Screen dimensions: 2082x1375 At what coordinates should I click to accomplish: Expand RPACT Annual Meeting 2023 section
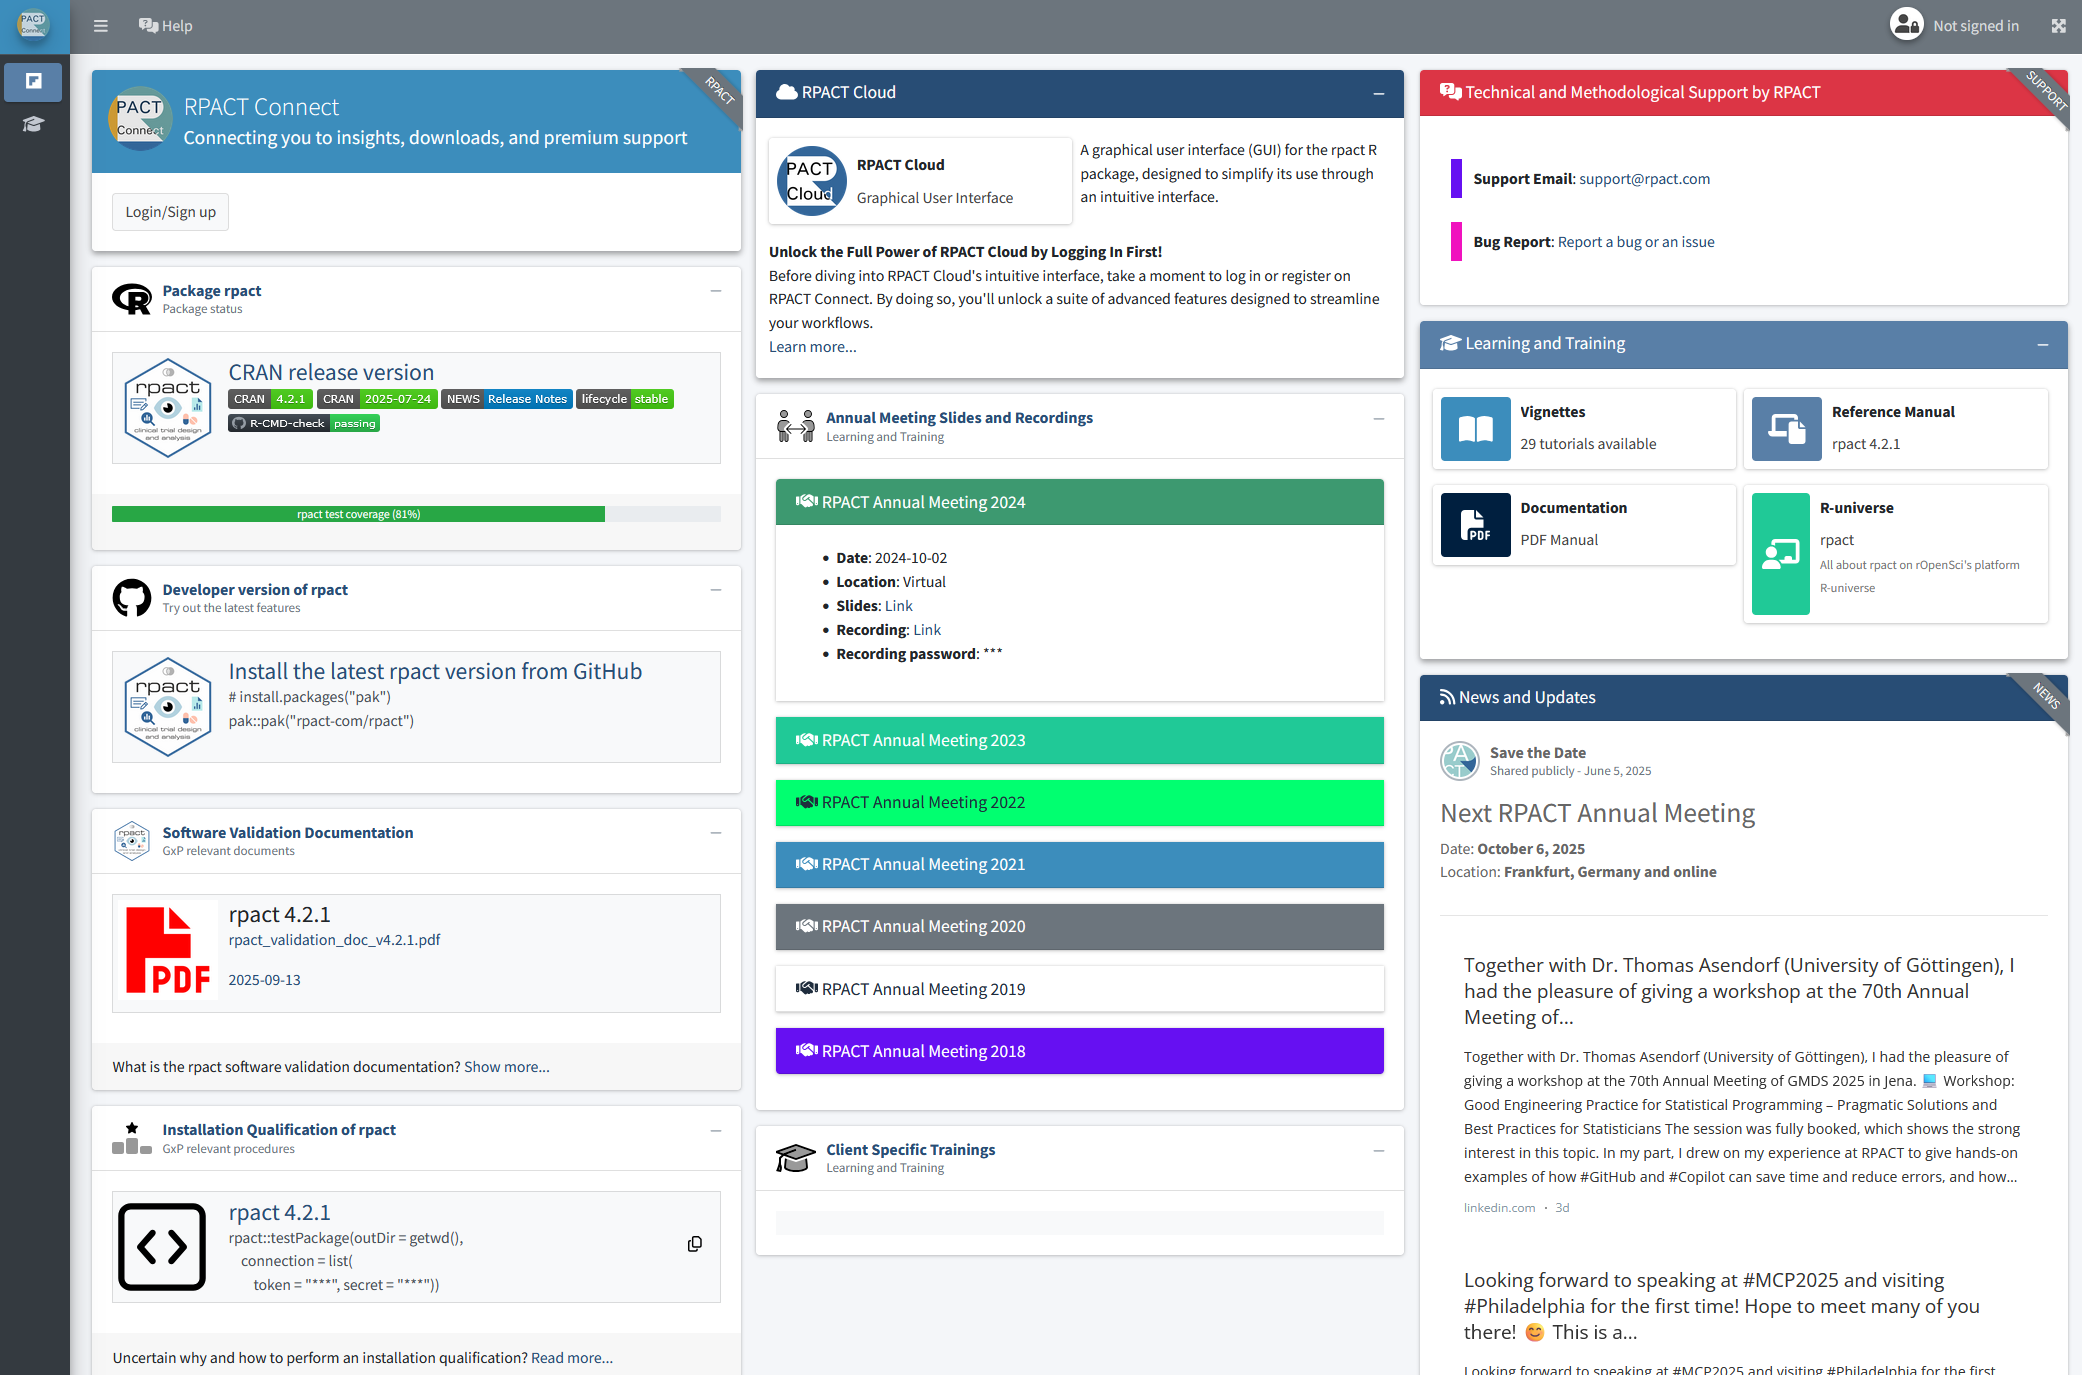[x=1079, y=740]
